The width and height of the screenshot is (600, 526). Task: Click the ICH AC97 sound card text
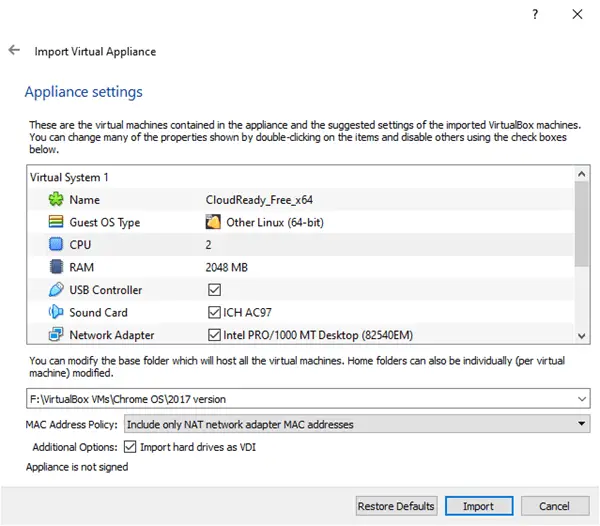coord(247,312)
